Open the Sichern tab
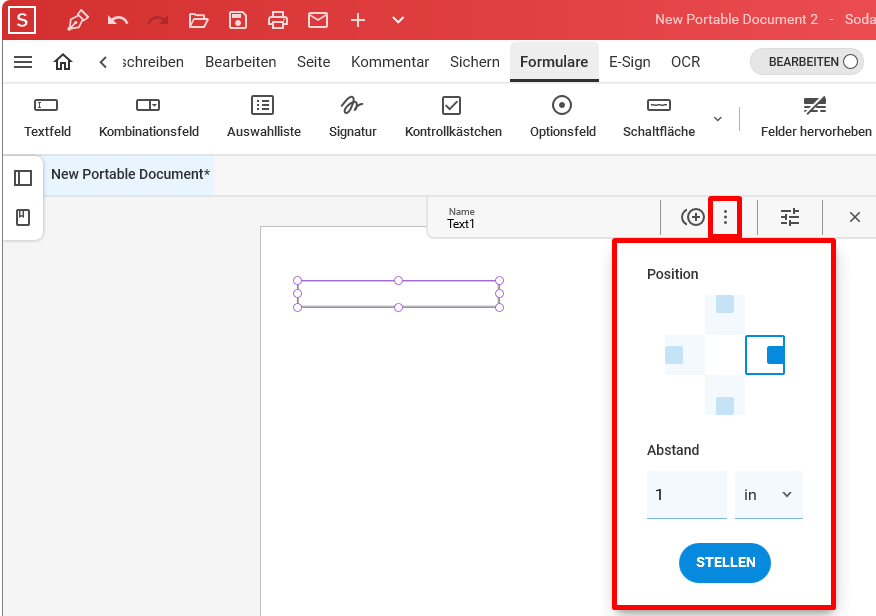Image resolution: width=876 pixels, height=616 pixels. coord(475,62)
